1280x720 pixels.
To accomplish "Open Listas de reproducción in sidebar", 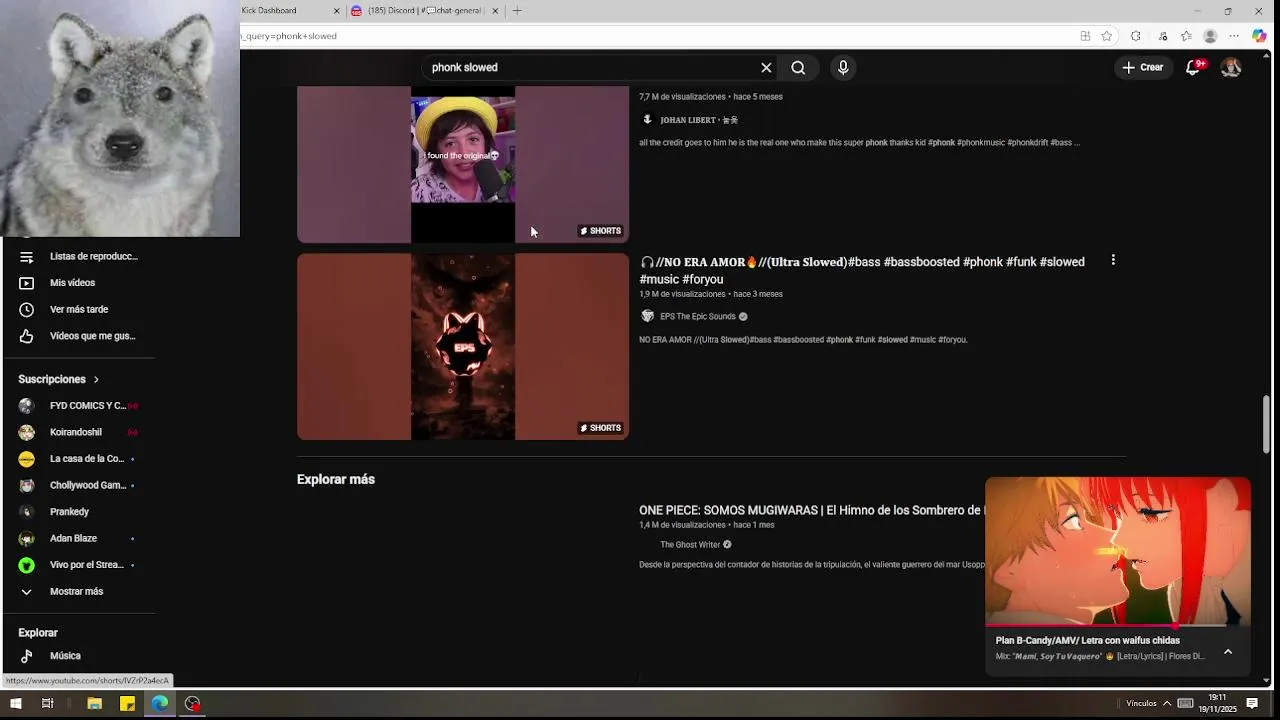I will [x=80, y=257].
